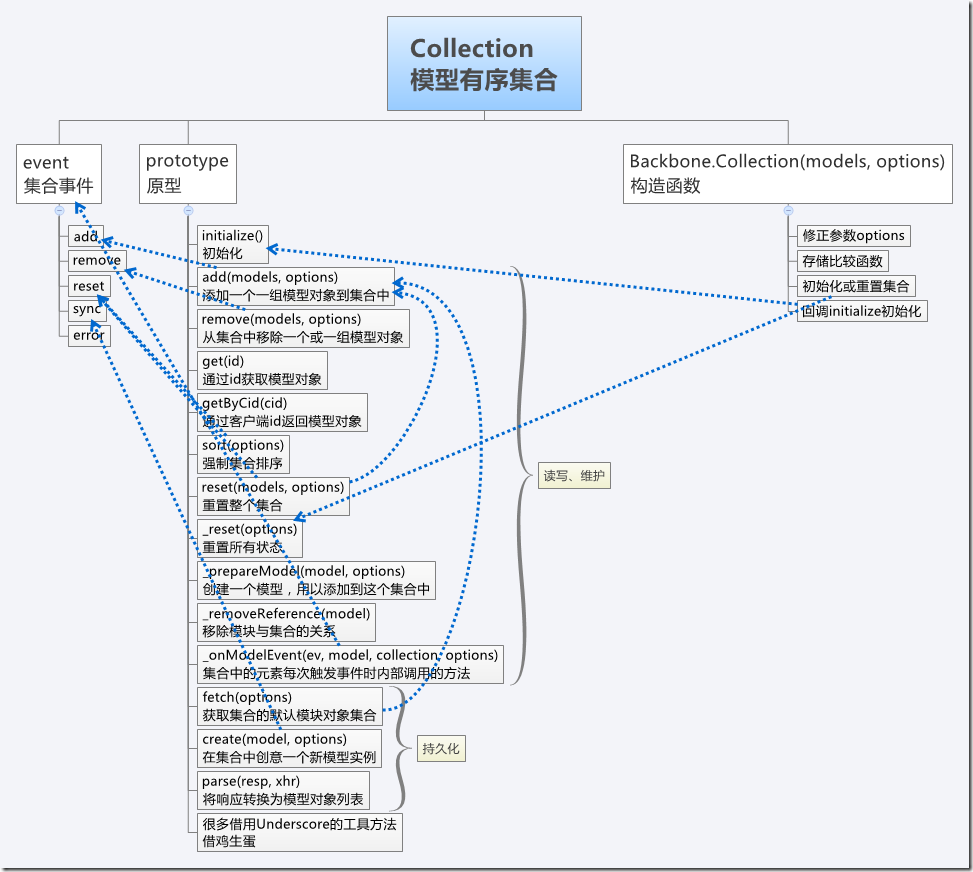
Task: Select the Backbone.Collection(models, options) node
Action: pyautogui.click(x=787, y=174)
